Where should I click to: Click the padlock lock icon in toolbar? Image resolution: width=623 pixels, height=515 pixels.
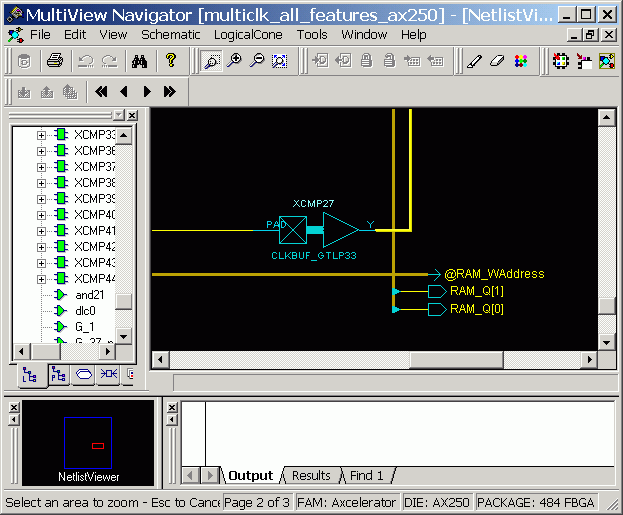366,61
